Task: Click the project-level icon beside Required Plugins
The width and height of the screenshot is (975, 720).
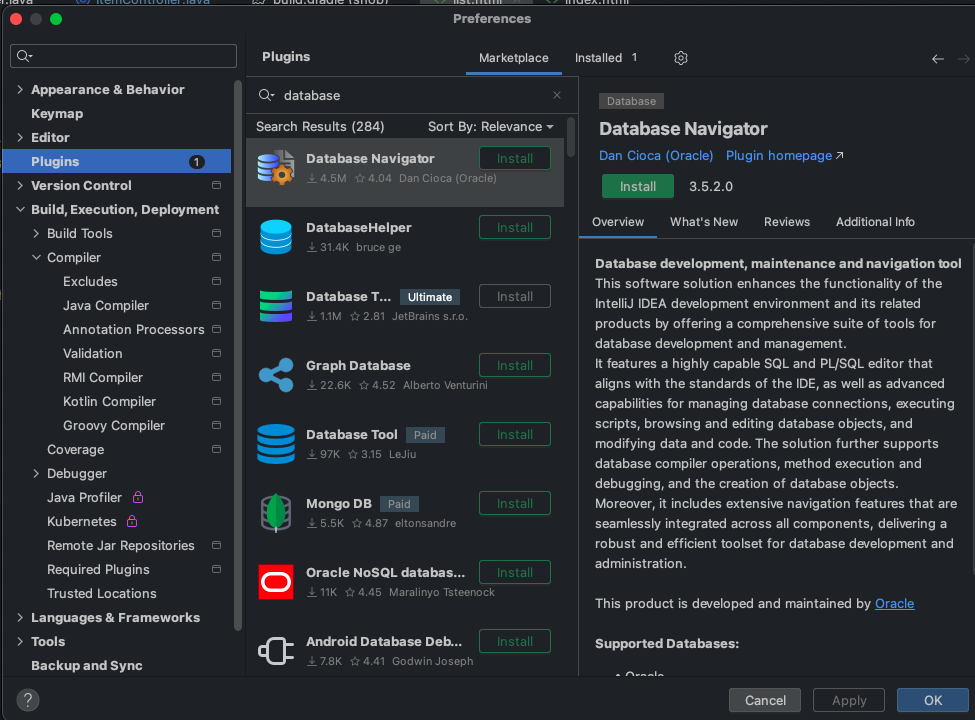Action: click(216, 569)
